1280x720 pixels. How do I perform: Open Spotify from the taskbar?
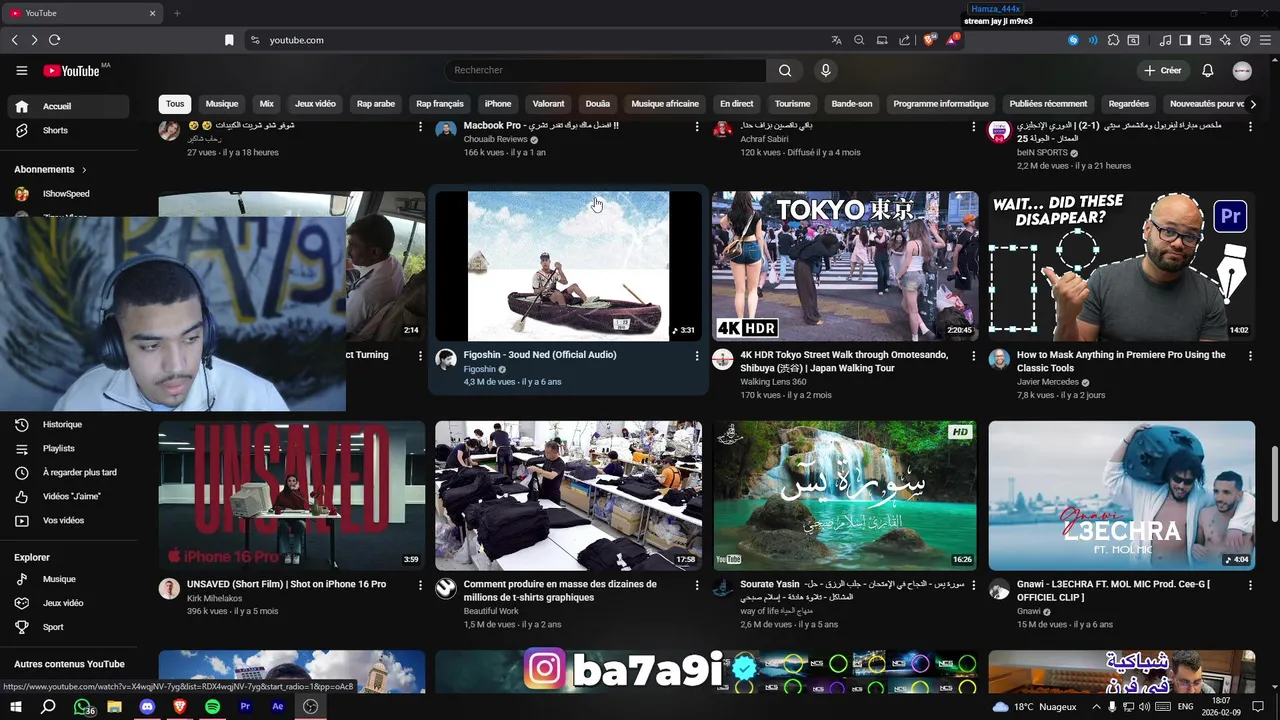click(x=212, y=707)
